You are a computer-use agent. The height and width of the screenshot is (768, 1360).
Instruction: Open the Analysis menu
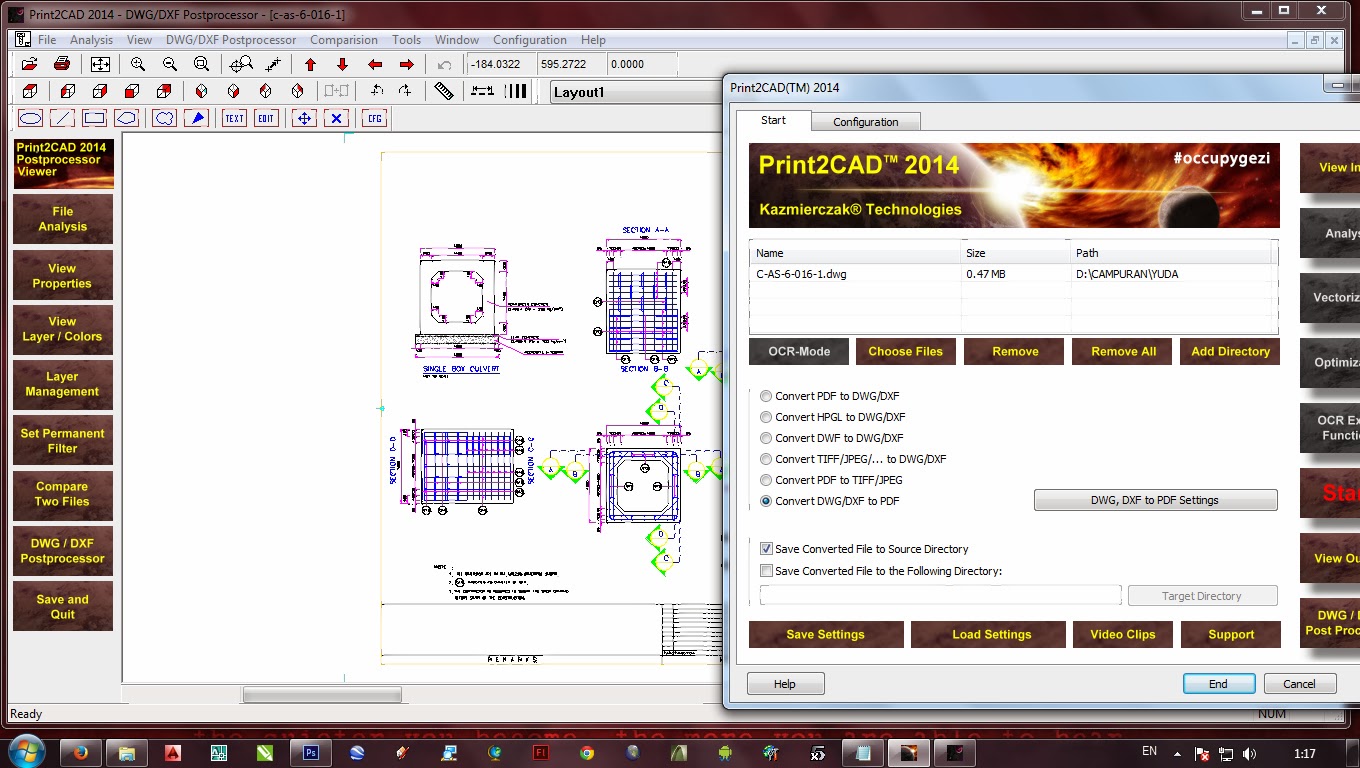91,40
